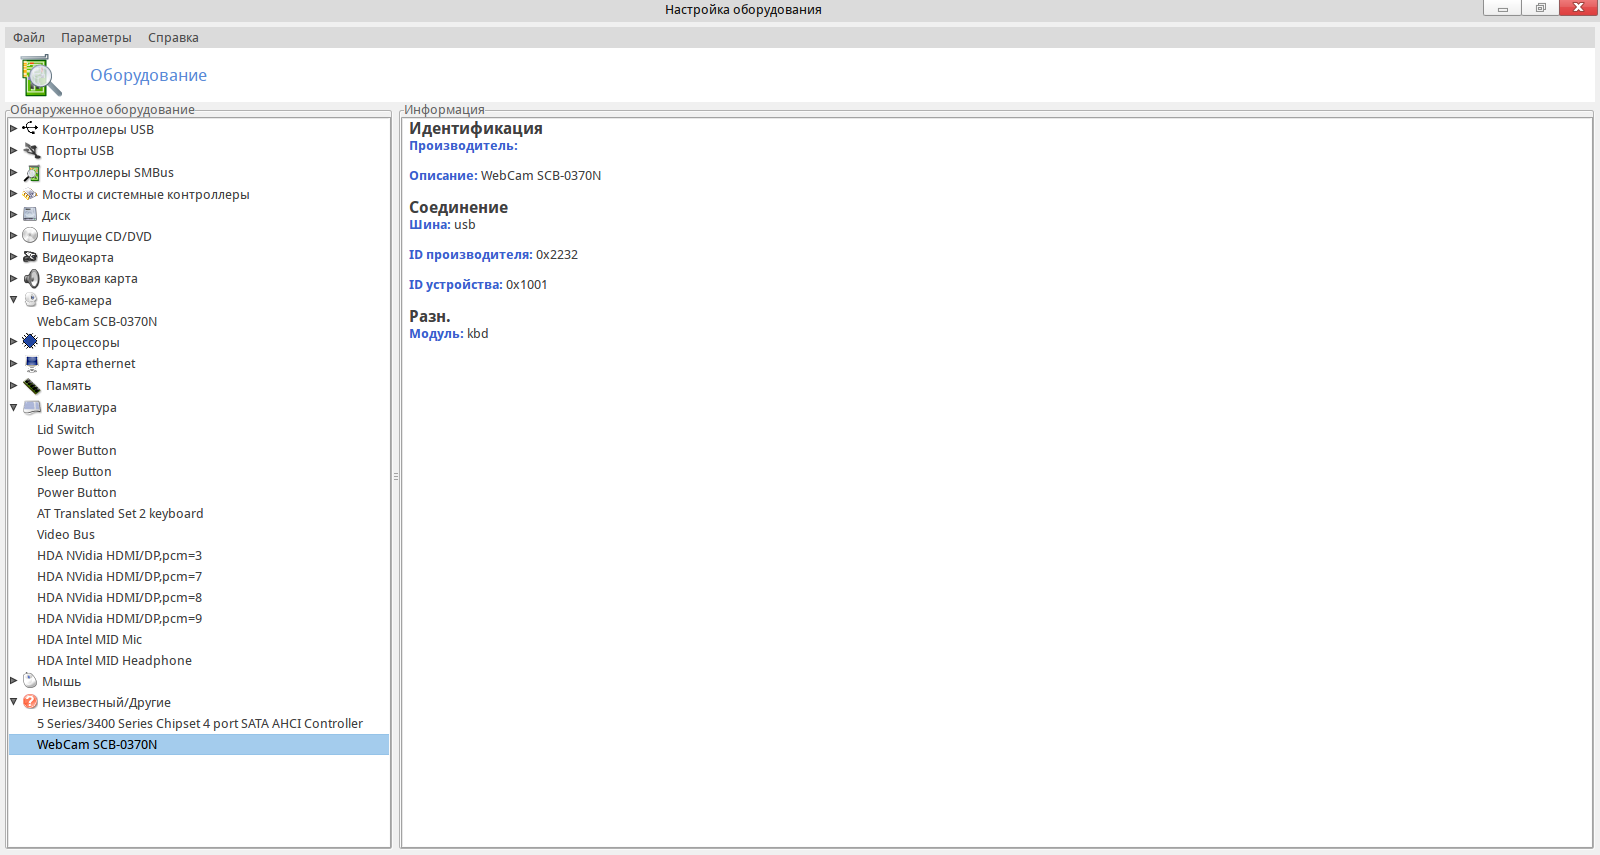Click the Контроллеры USB label
The image size is (1600, 855).
coord(98,129)
